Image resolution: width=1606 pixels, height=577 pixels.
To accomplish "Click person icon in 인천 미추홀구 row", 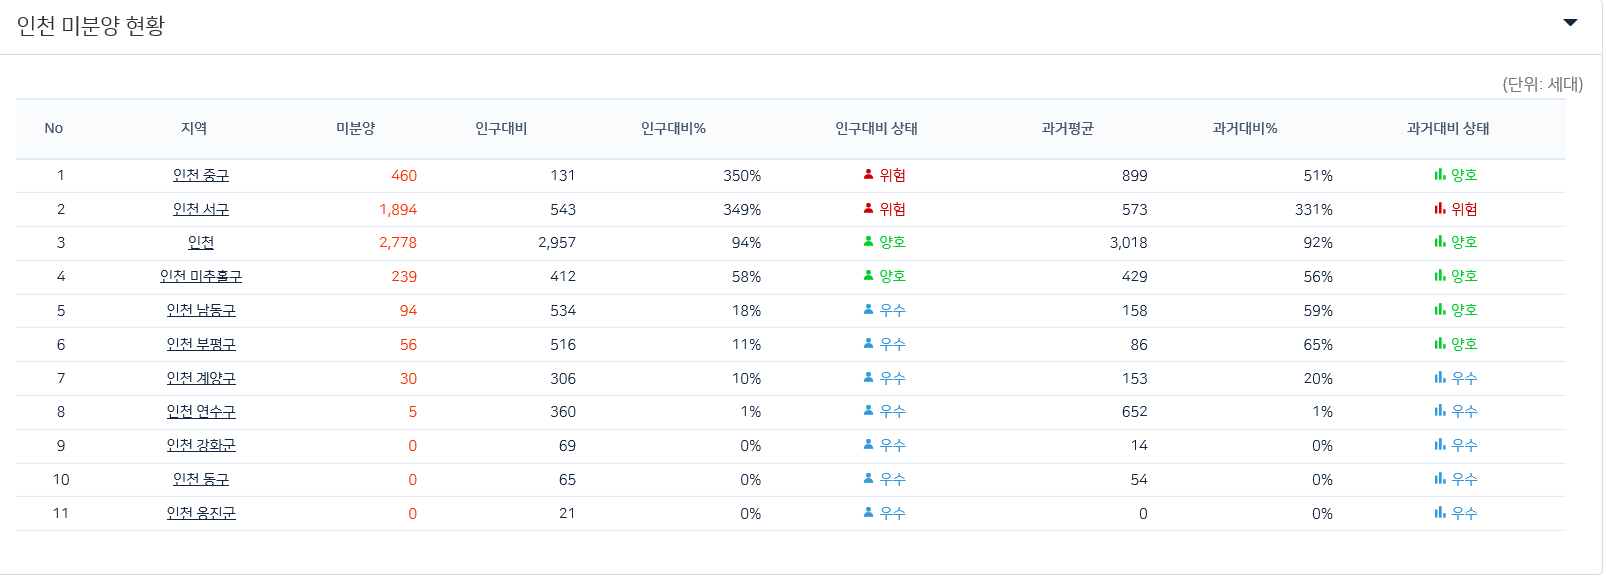I will click(x=868, y=275).
